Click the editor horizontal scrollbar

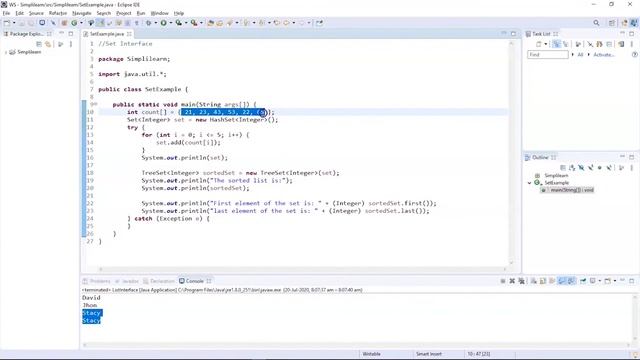click(302, 269)
